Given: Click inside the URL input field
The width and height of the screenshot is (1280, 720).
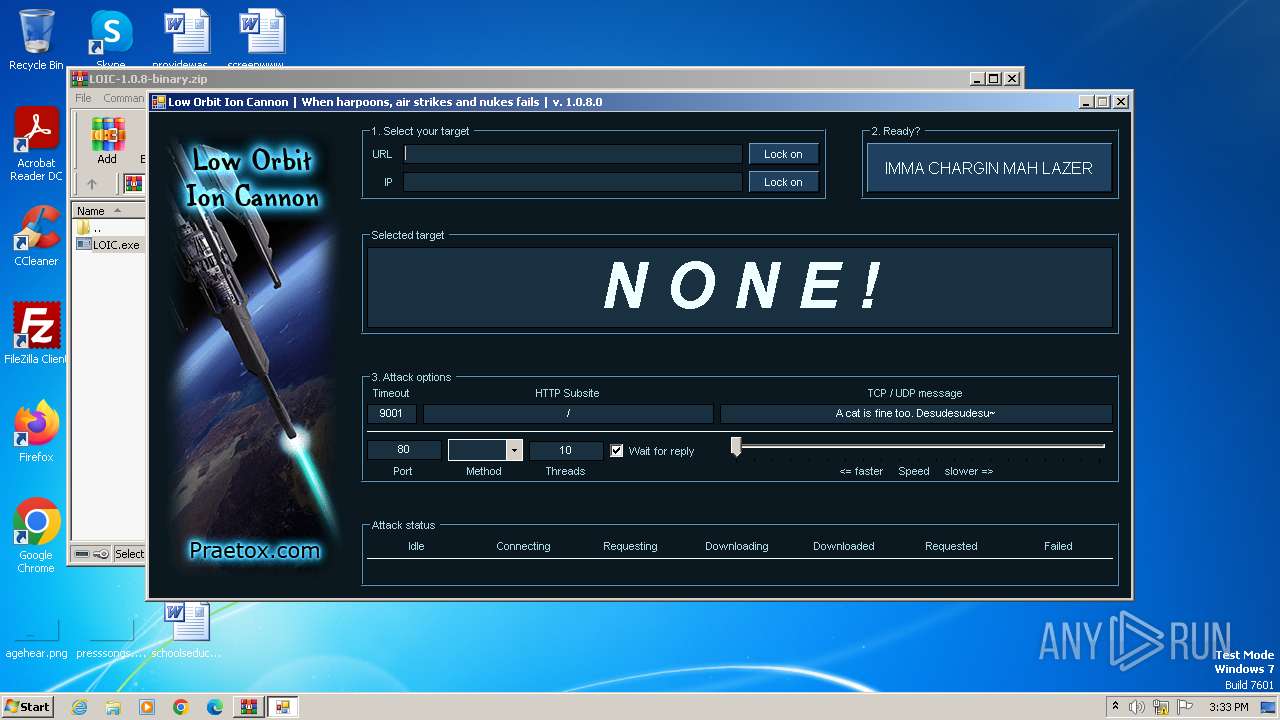Looking at the screenshot, I should [x=573, y=154].
